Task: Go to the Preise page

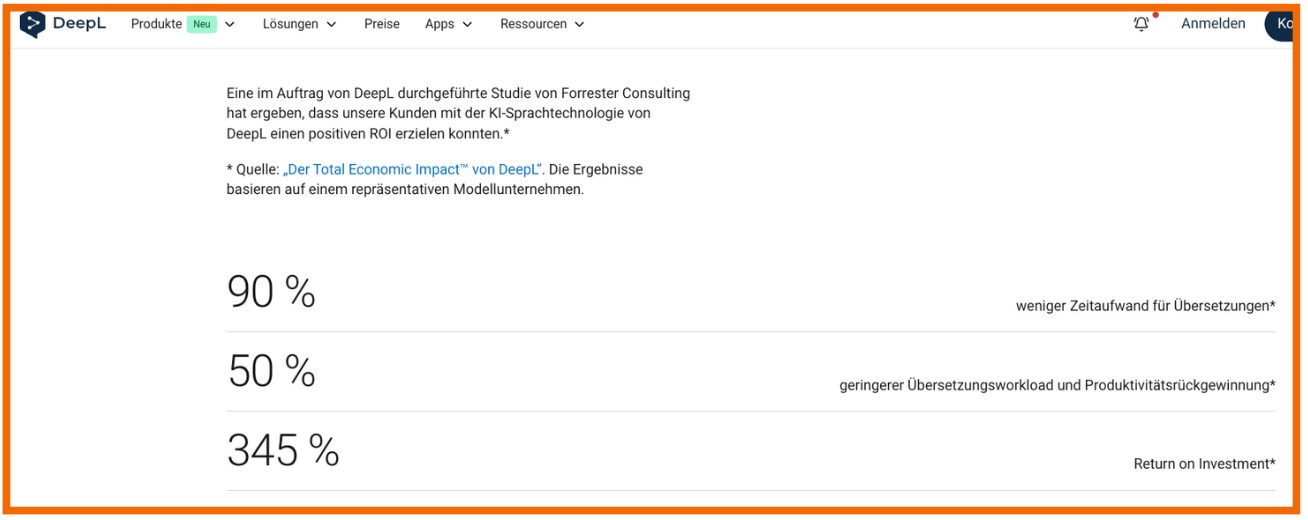Action: 382,24
